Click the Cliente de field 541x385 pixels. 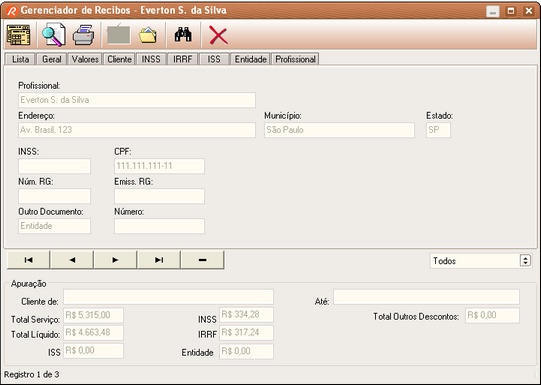coord(168,297)
